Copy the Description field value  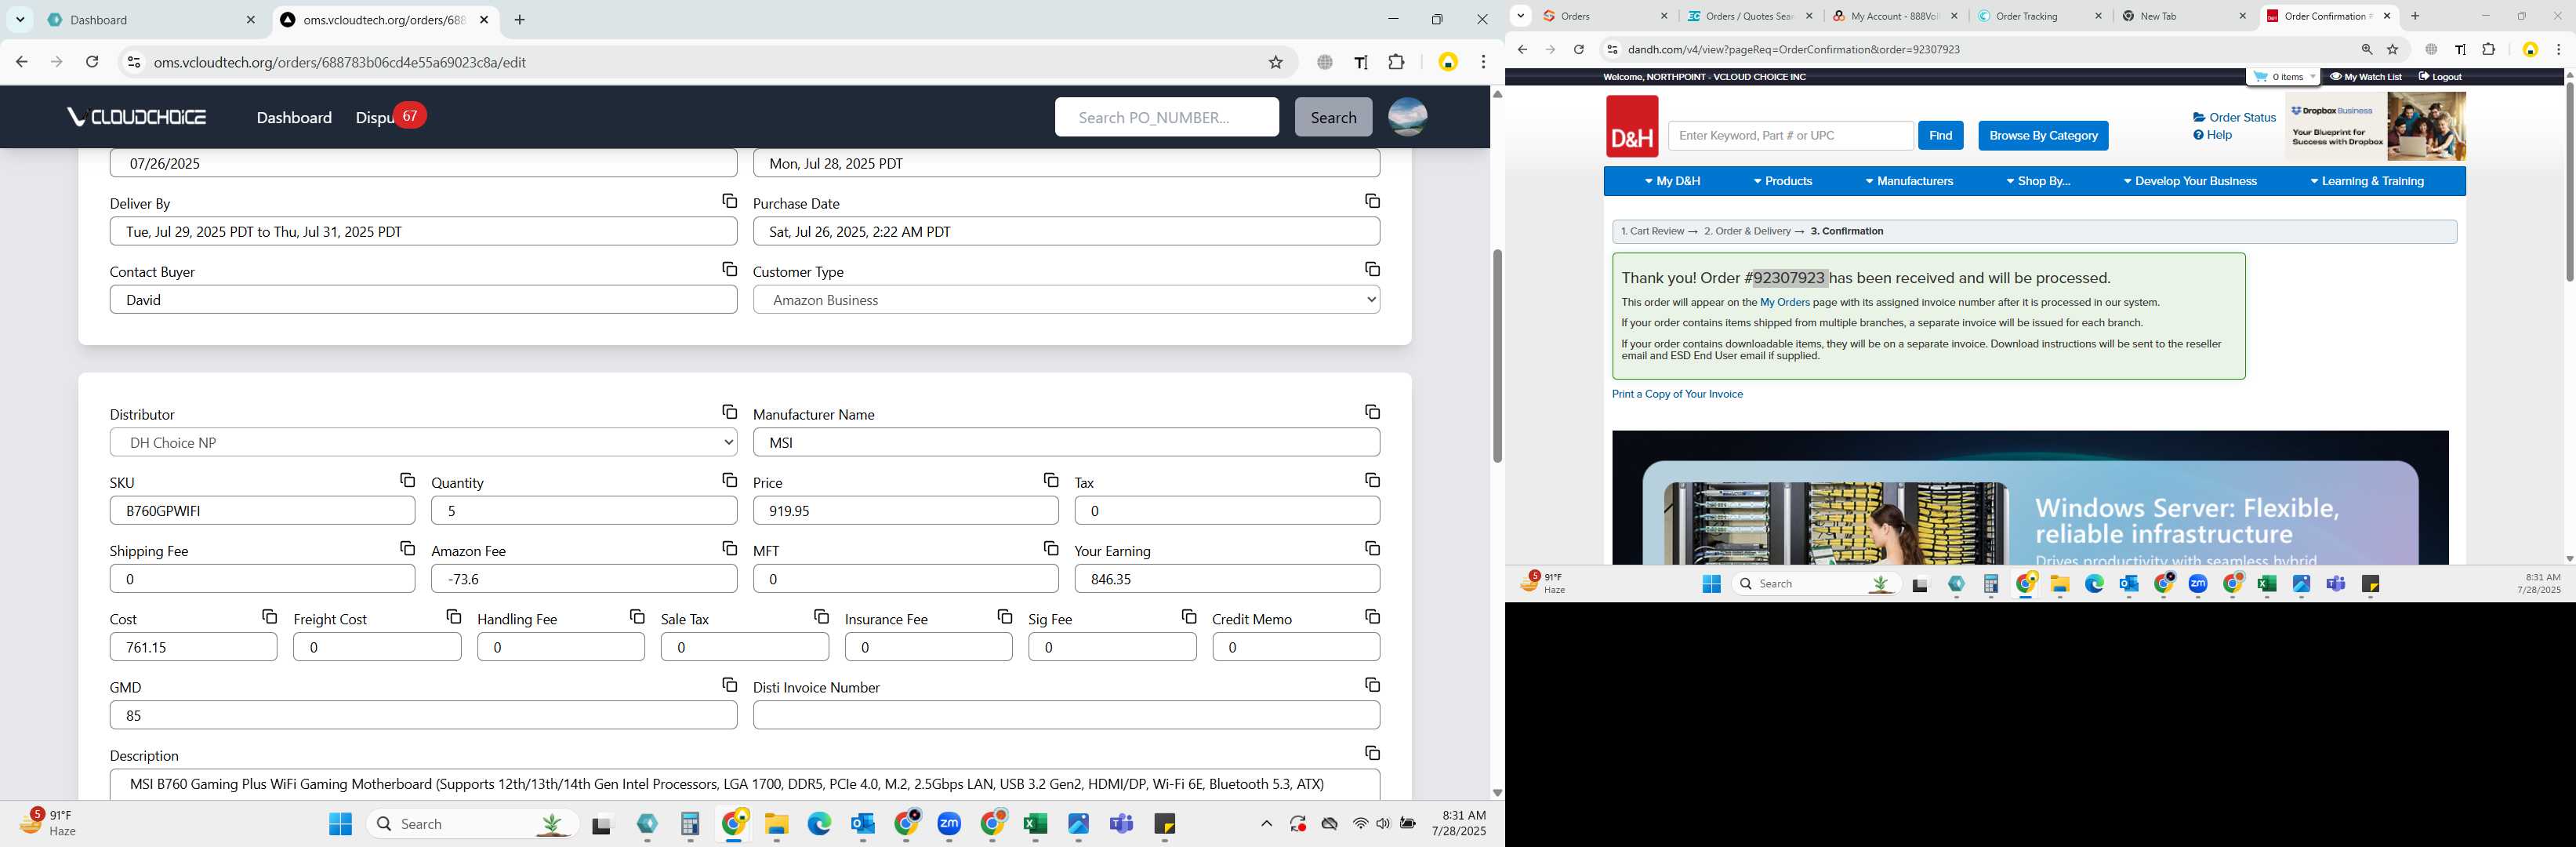click(x=1372, y=753)
